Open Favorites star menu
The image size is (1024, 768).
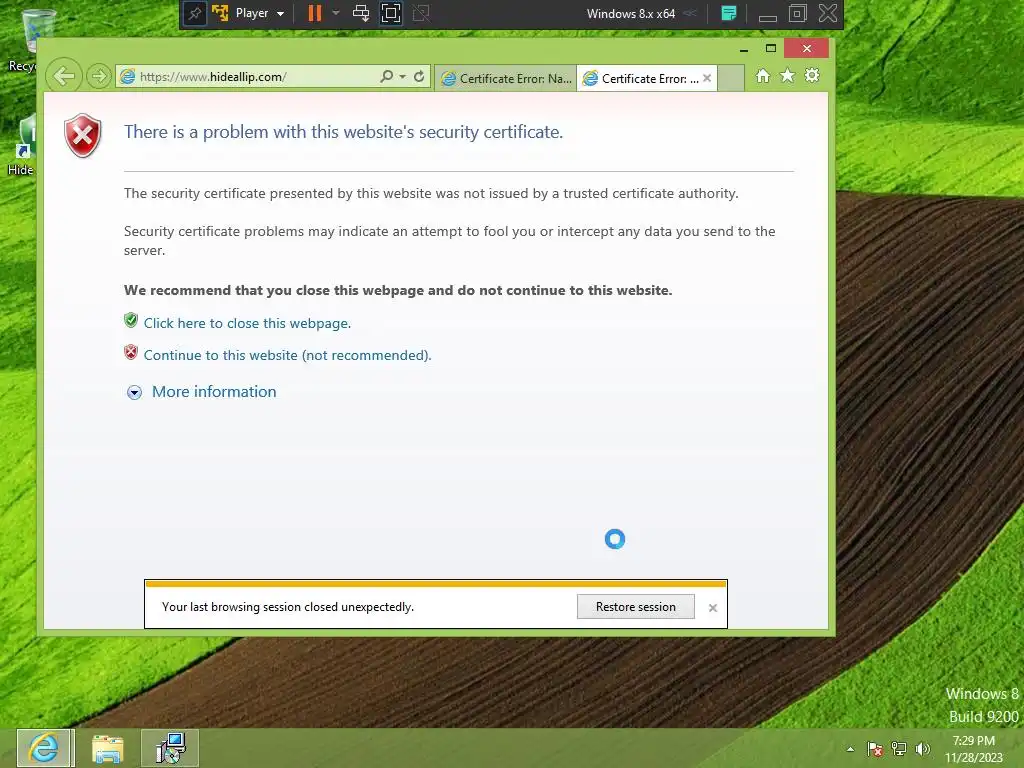pyautogui.click(x=788, y=76)
